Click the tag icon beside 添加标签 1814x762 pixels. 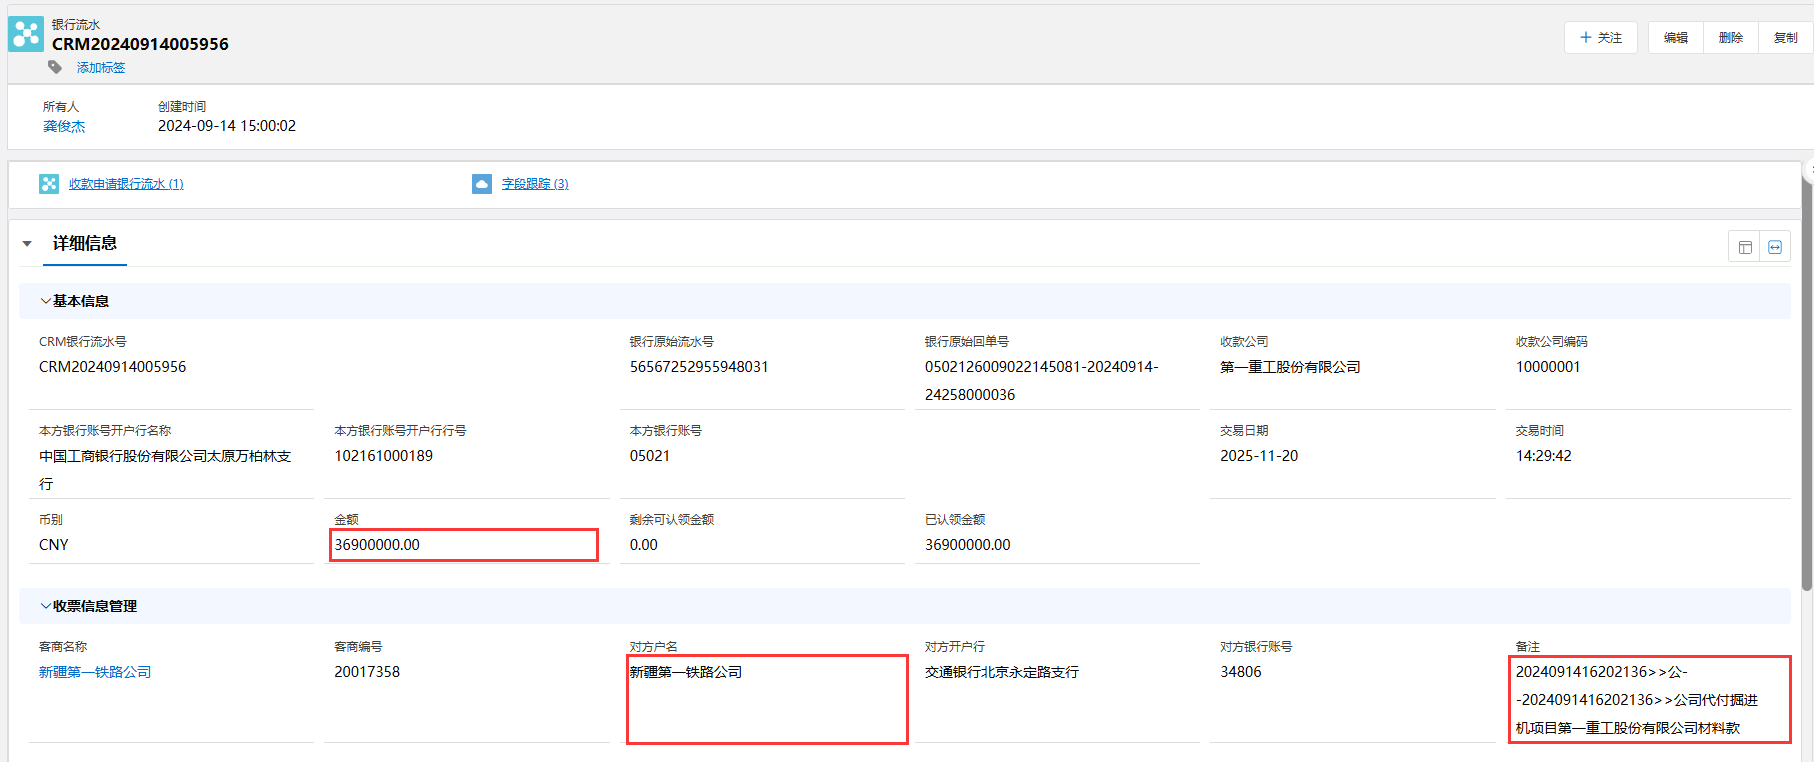tap(55, 67)
